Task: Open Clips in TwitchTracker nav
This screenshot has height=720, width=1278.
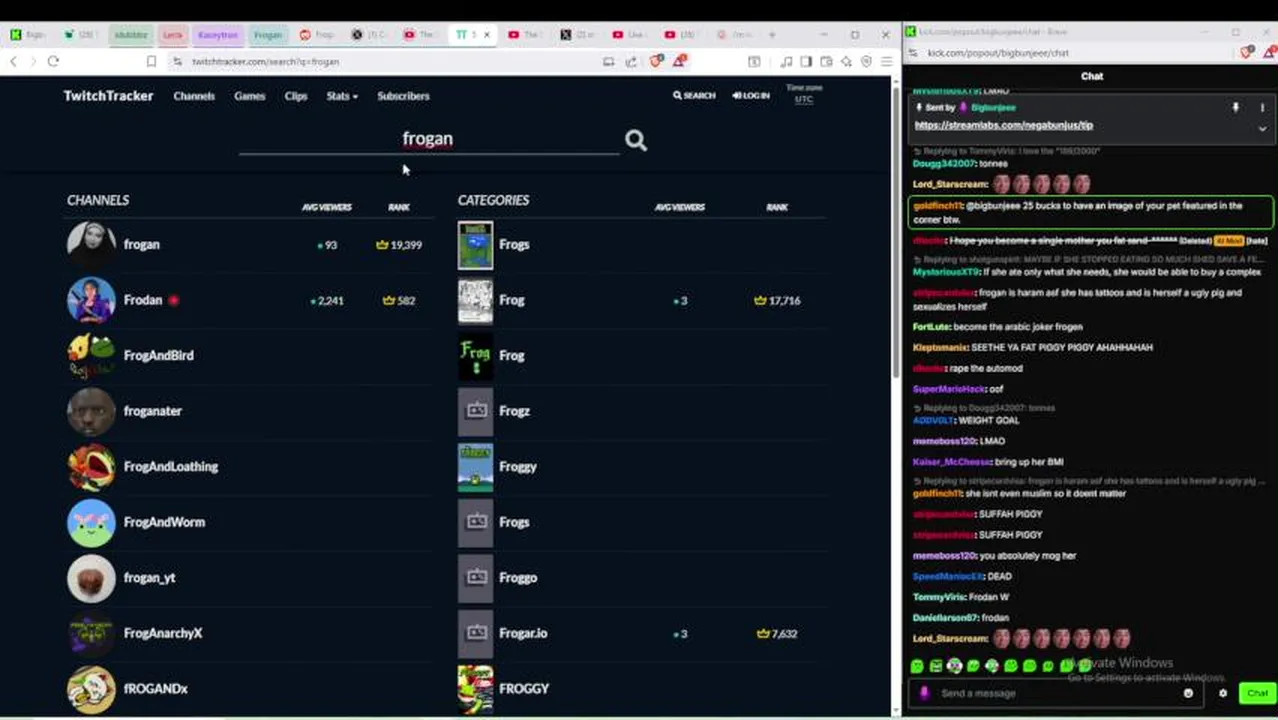Action: (296, 96)
